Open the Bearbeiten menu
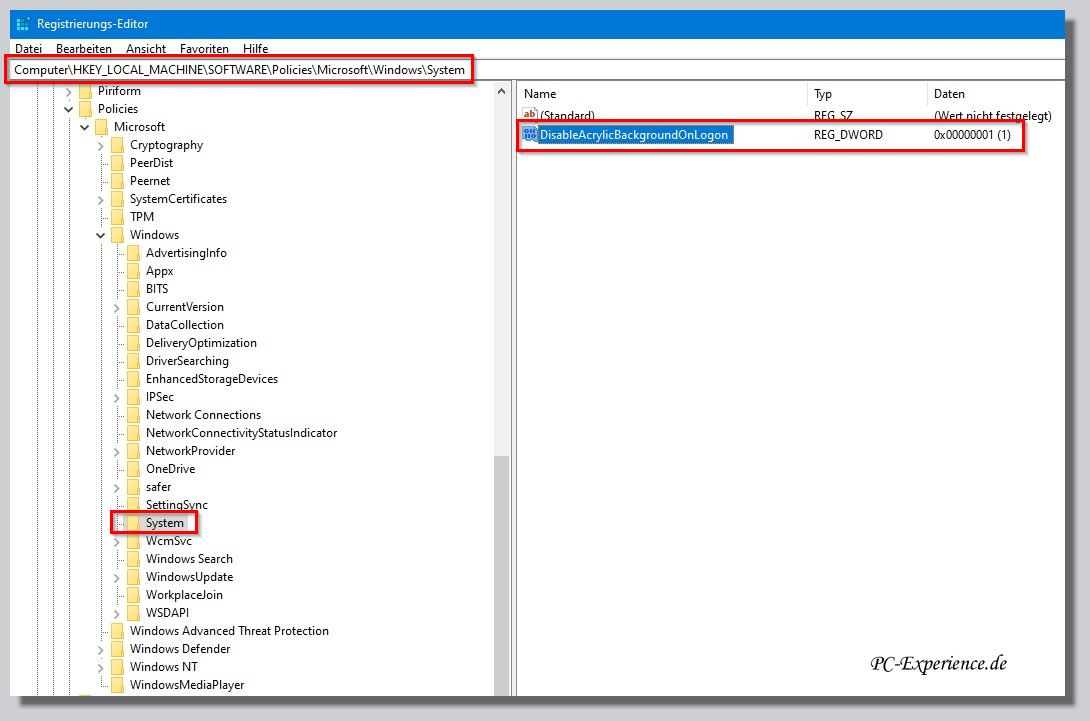 coord(84,48)
